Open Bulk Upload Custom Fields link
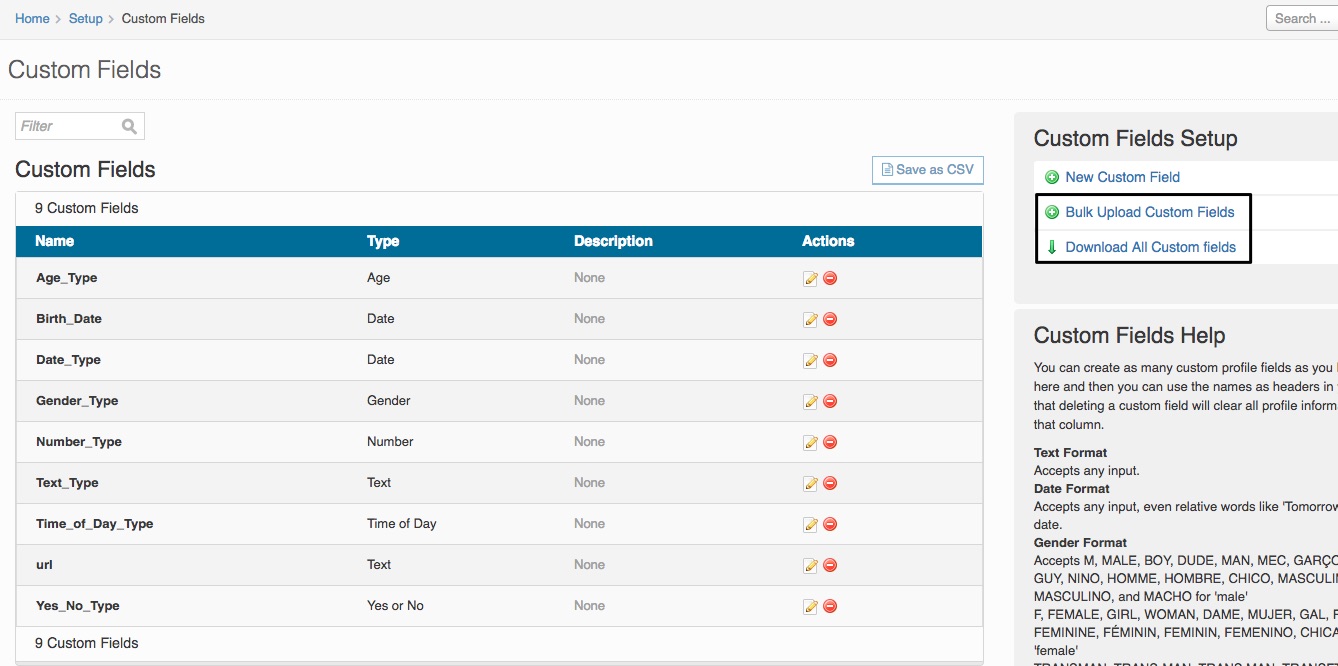Viewport: 1338px width, 666px height. pyautogui.click(x=1150, y=212)
